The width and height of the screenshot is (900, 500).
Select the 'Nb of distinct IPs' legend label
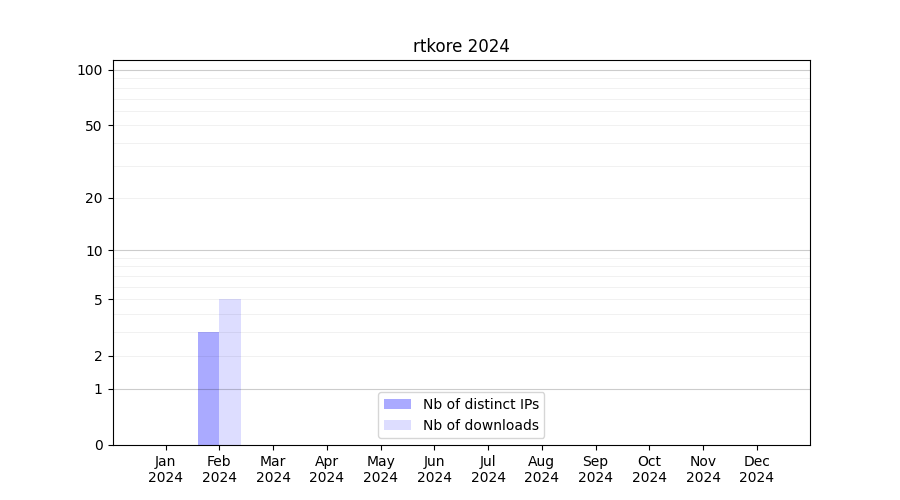tap(480, 404)
